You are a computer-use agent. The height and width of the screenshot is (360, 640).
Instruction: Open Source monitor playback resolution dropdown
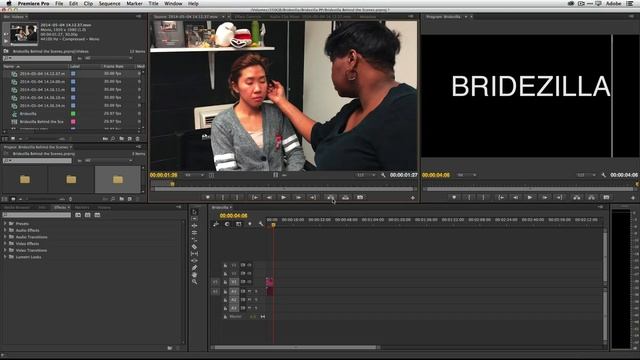365,175
